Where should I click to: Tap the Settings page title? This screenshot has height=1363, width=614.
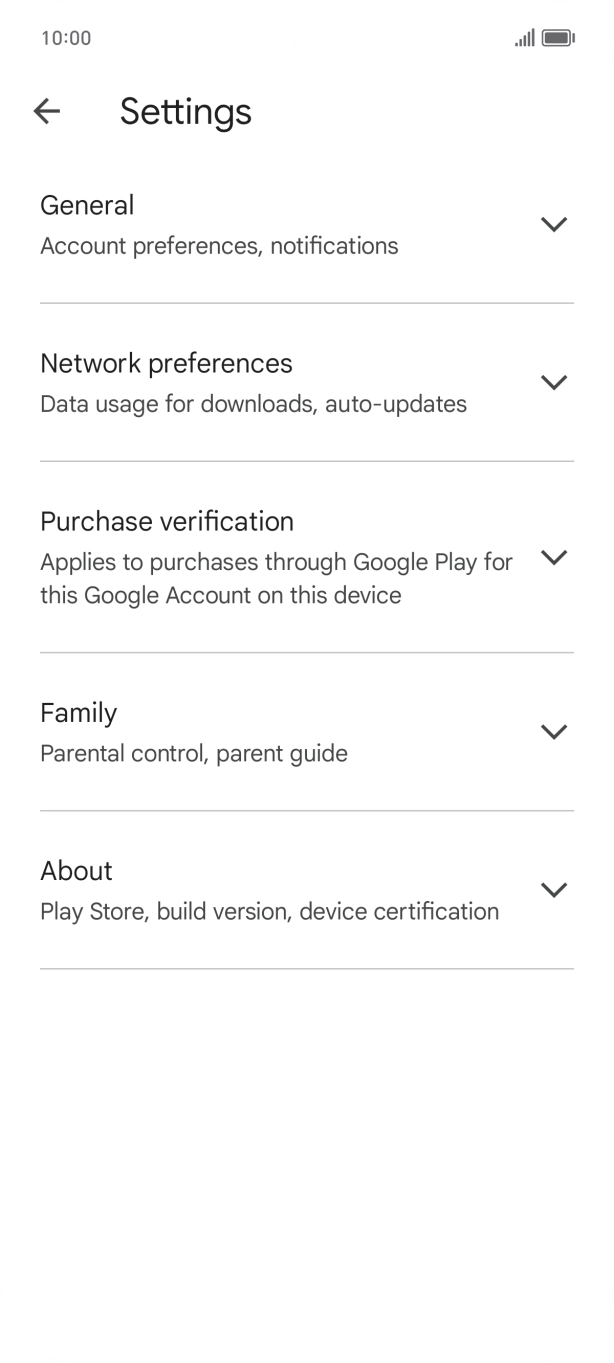coord(186,111)
